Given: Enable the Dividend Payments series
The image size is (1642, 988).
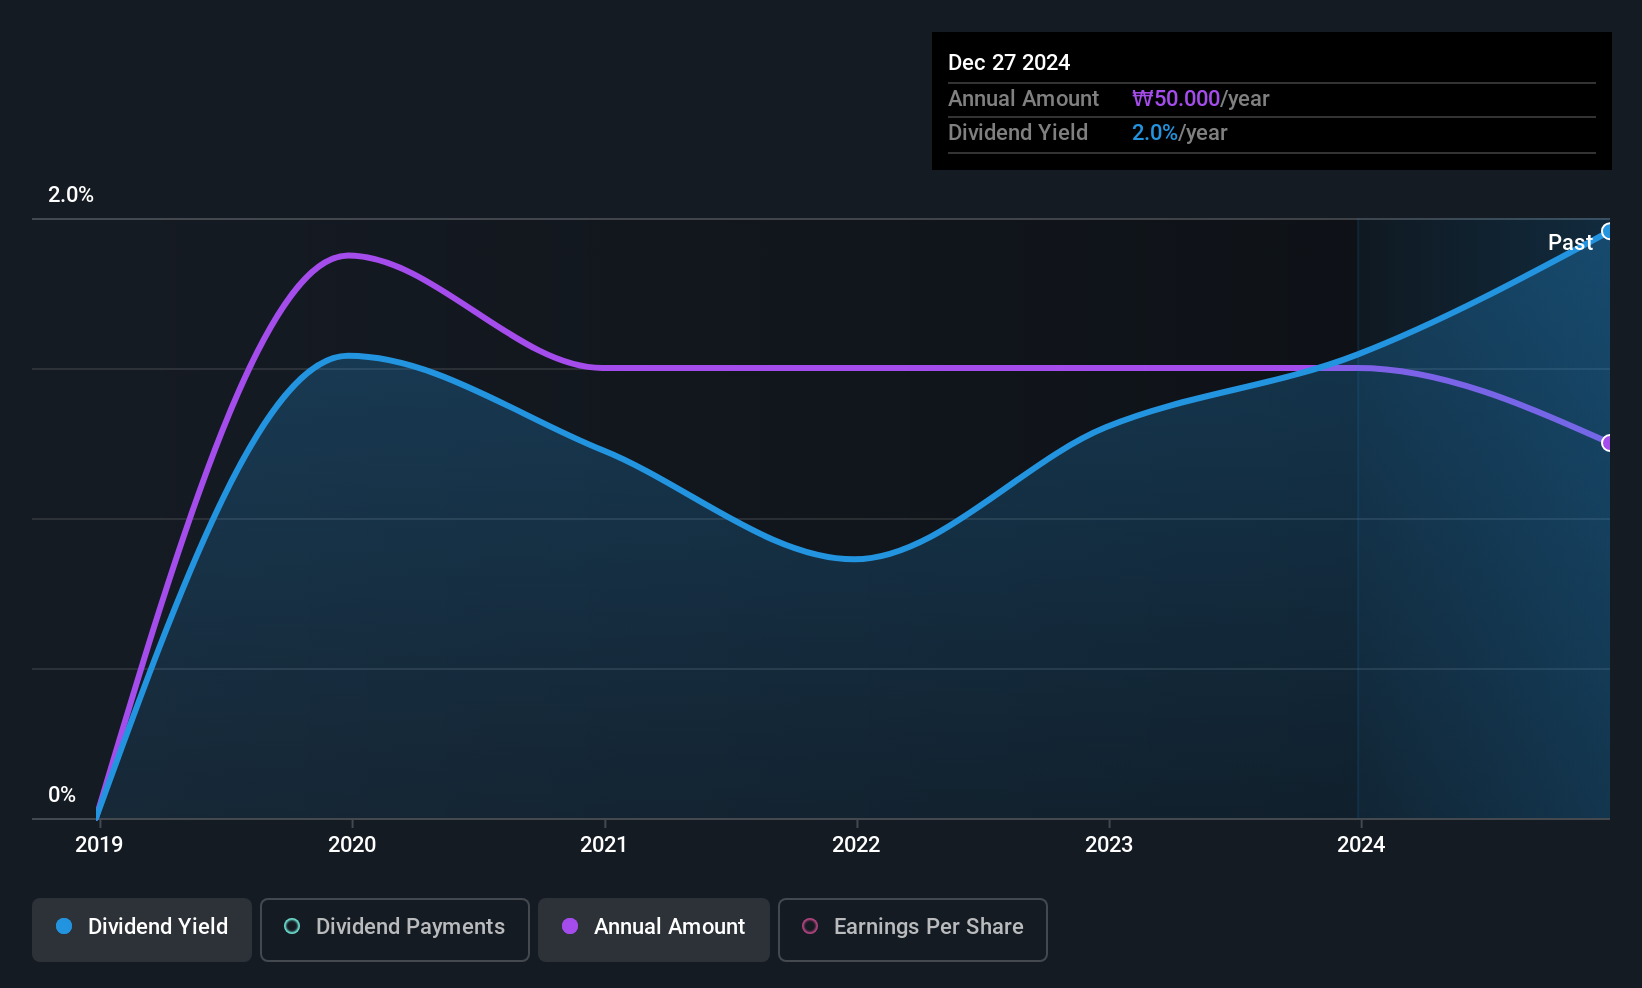Looking at the screenshot, I should tap(395, 929).
